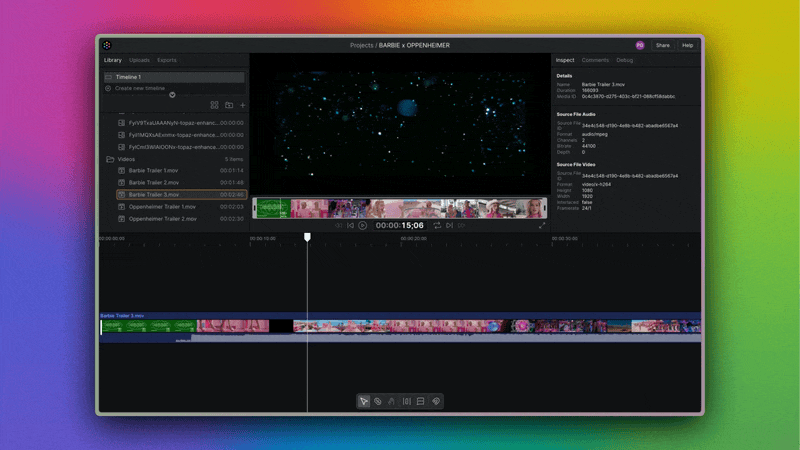Screen dimensions: 800x450
Task: Switch to the Uploads tab
Action: [139, 60]
